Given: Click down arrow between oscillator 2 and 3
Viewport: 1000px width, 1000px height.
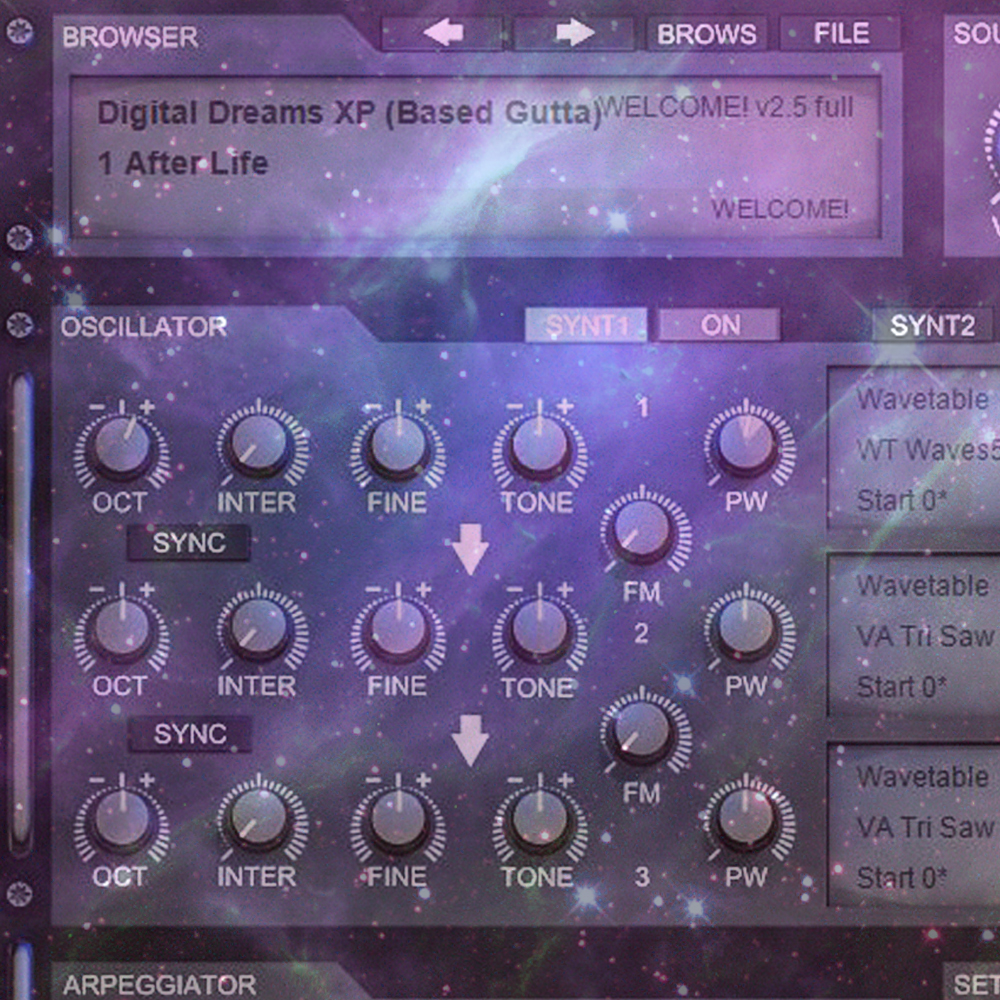Looking at the screenshot, I should click(471, 740).
